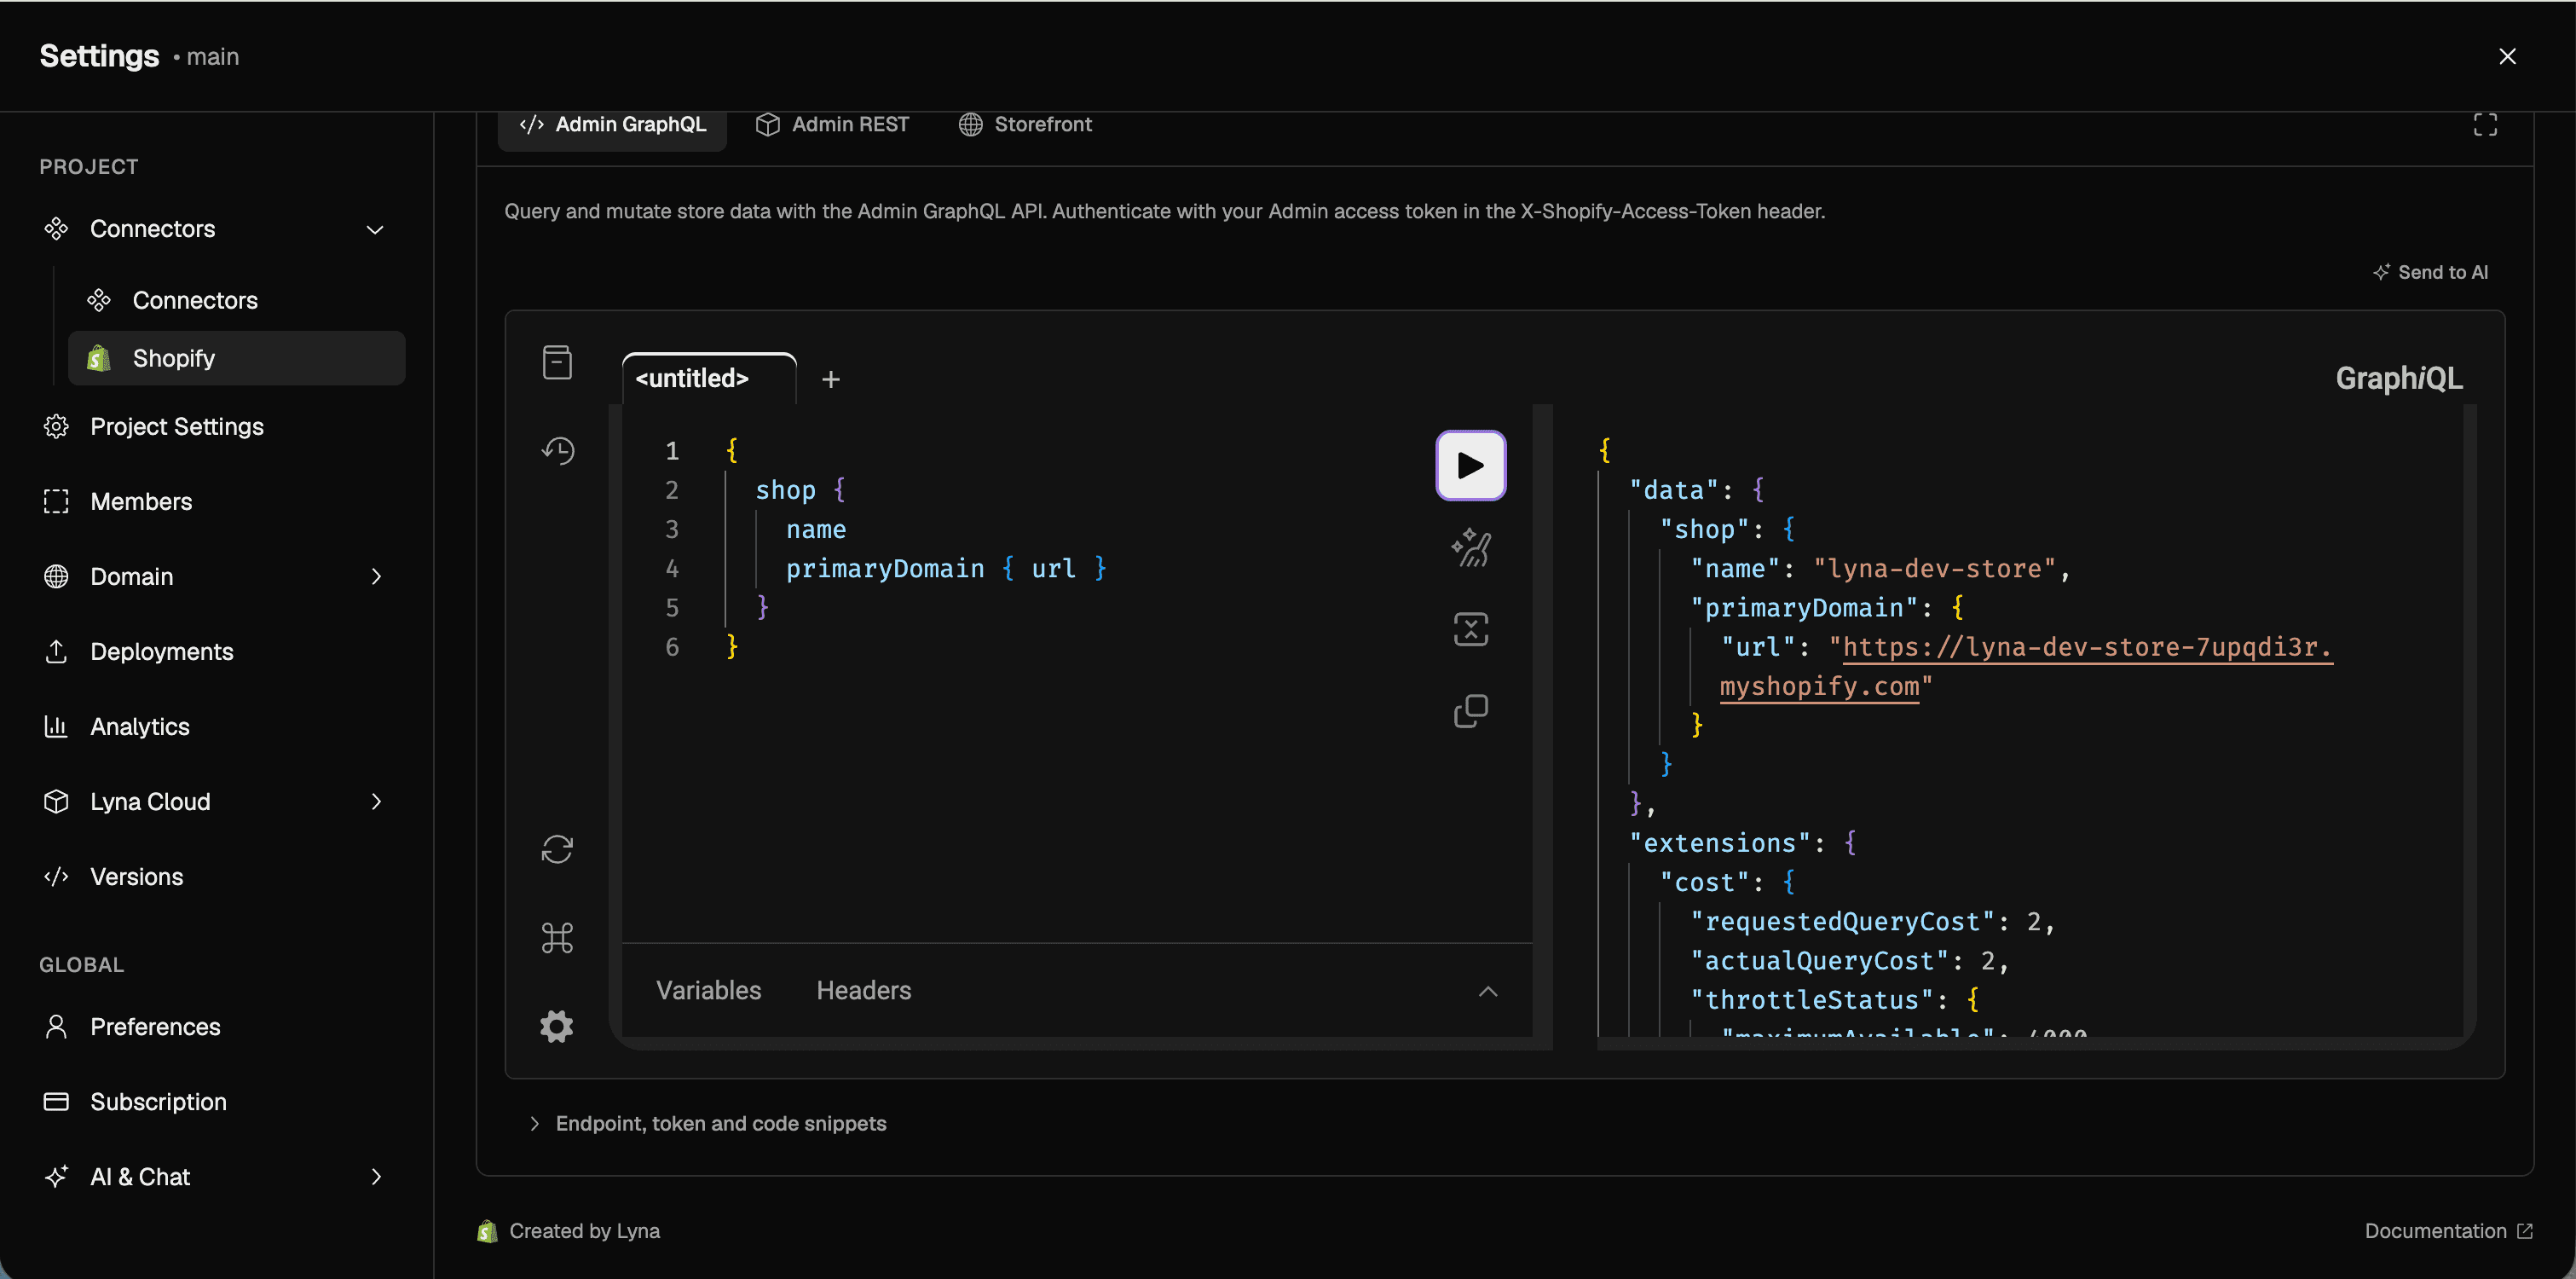Click the Versions code icon
The image size is (2576, 1279).
point(56,876)
